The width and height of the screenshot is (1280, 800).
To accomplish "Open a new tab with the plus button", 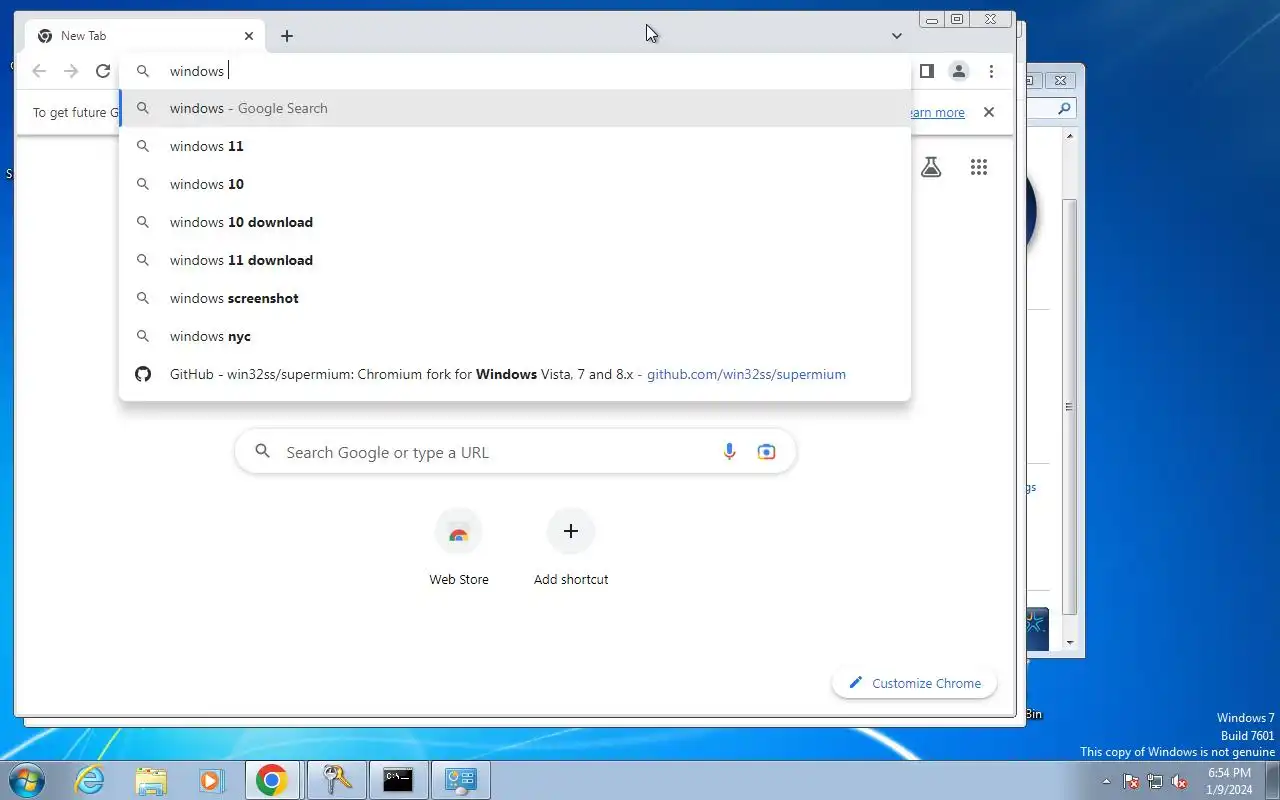I will pos(287,36).
